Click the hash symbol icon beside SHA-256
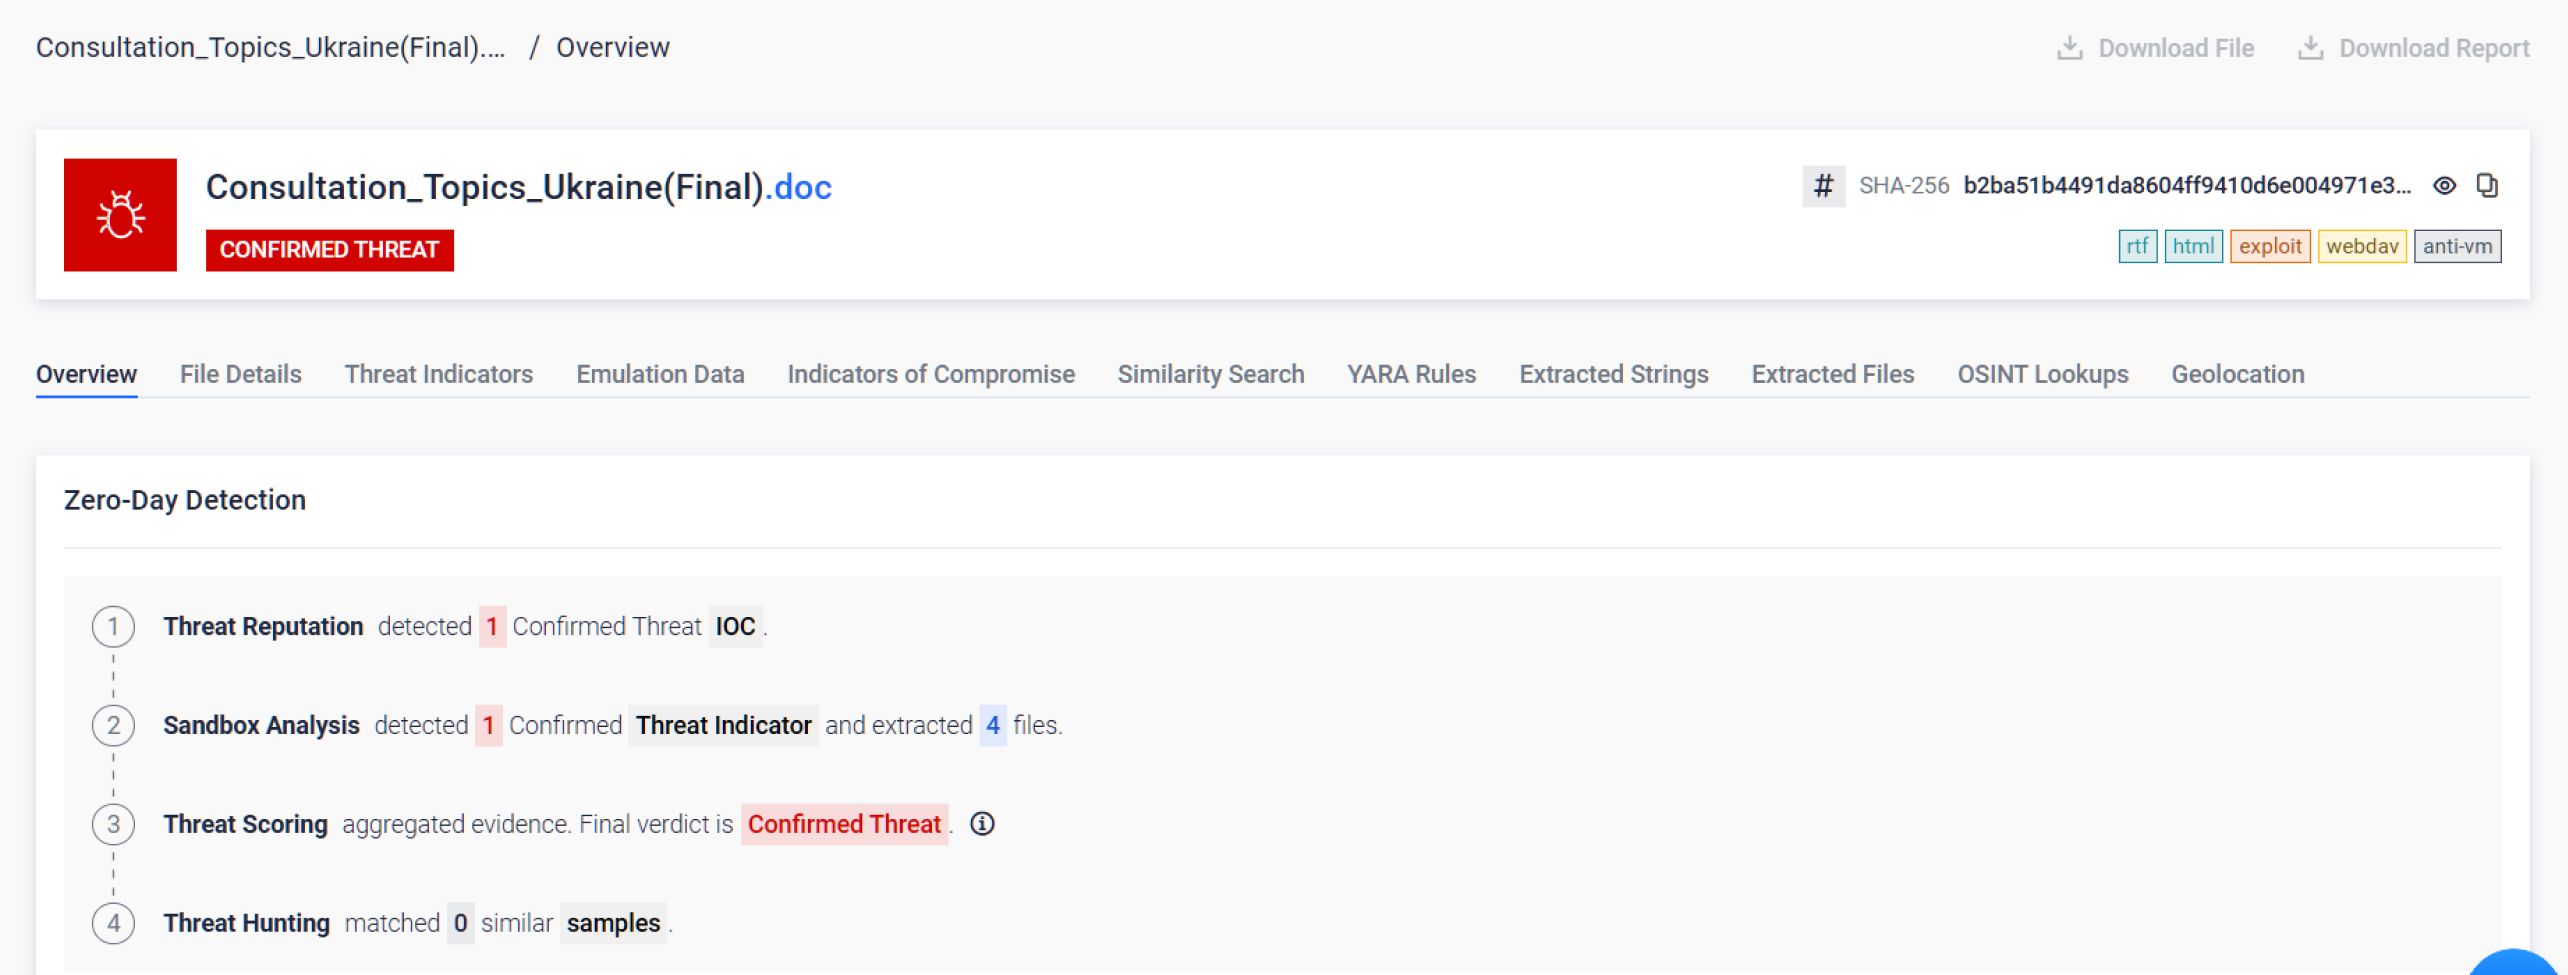This screenshot has height=975, width=2568. [x=1823, y=186]
